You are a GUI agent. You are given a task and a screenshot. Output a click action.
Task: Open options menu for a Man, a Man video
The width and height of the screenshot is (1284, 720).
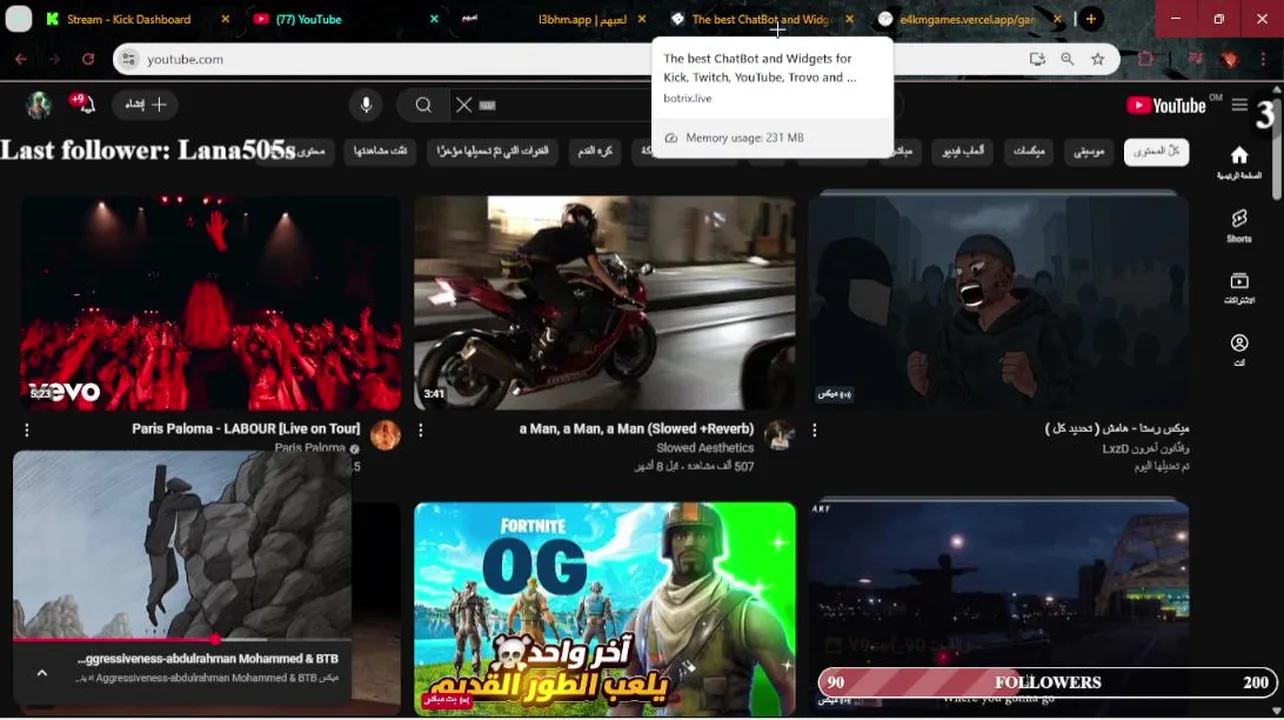[421, 430]
